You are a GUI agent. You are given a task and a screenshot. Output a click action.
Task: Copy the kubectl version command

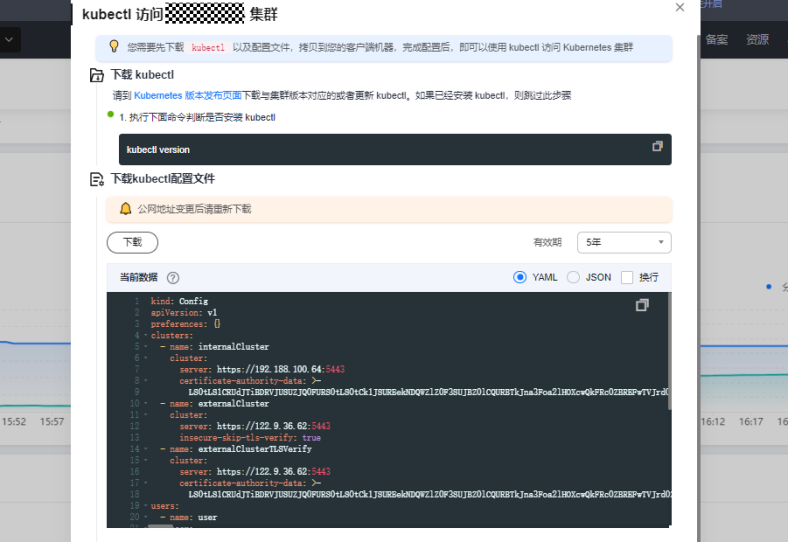[x=657, y=146]
